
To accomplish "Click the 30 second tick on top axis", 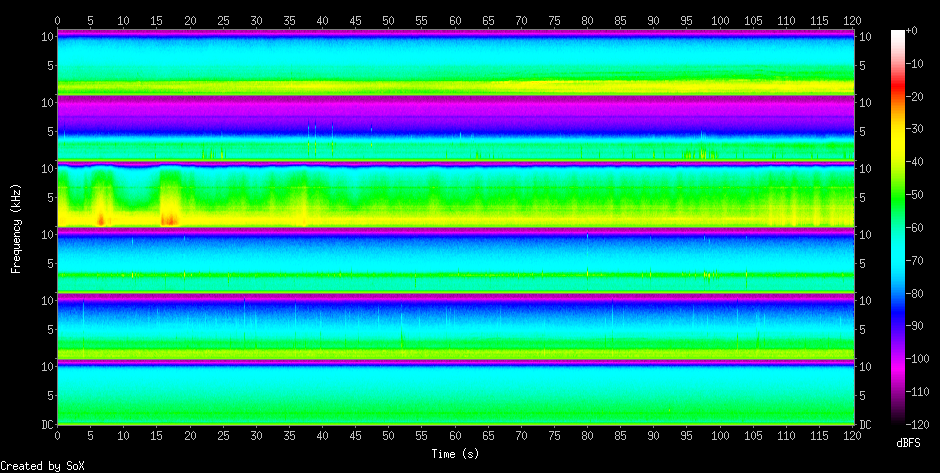I will tap(256, 20).
